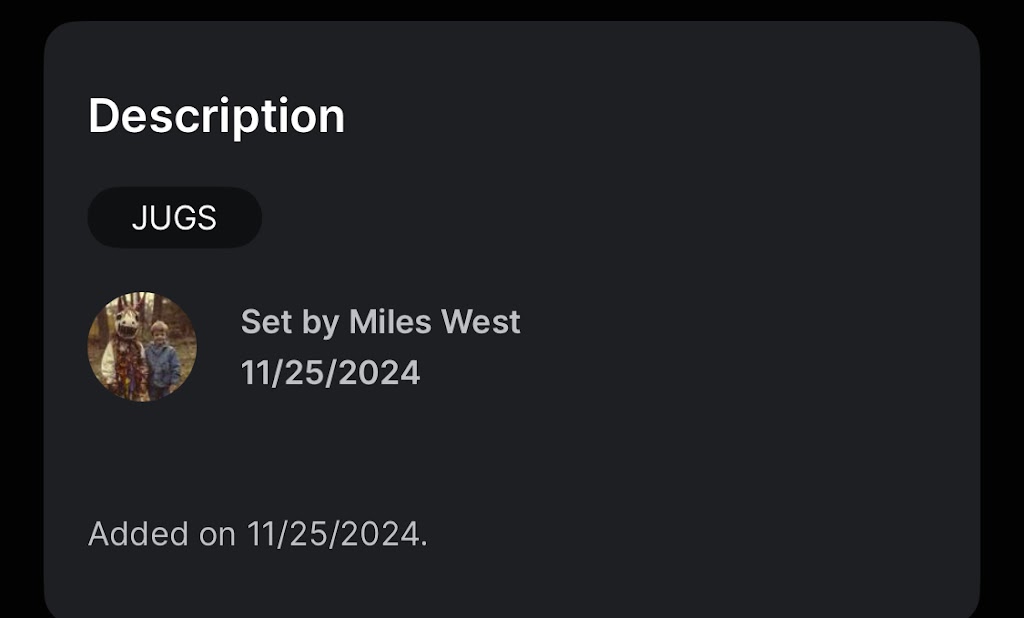
Task: Click the year "2024" under the setter name
Action: point(380,373)
